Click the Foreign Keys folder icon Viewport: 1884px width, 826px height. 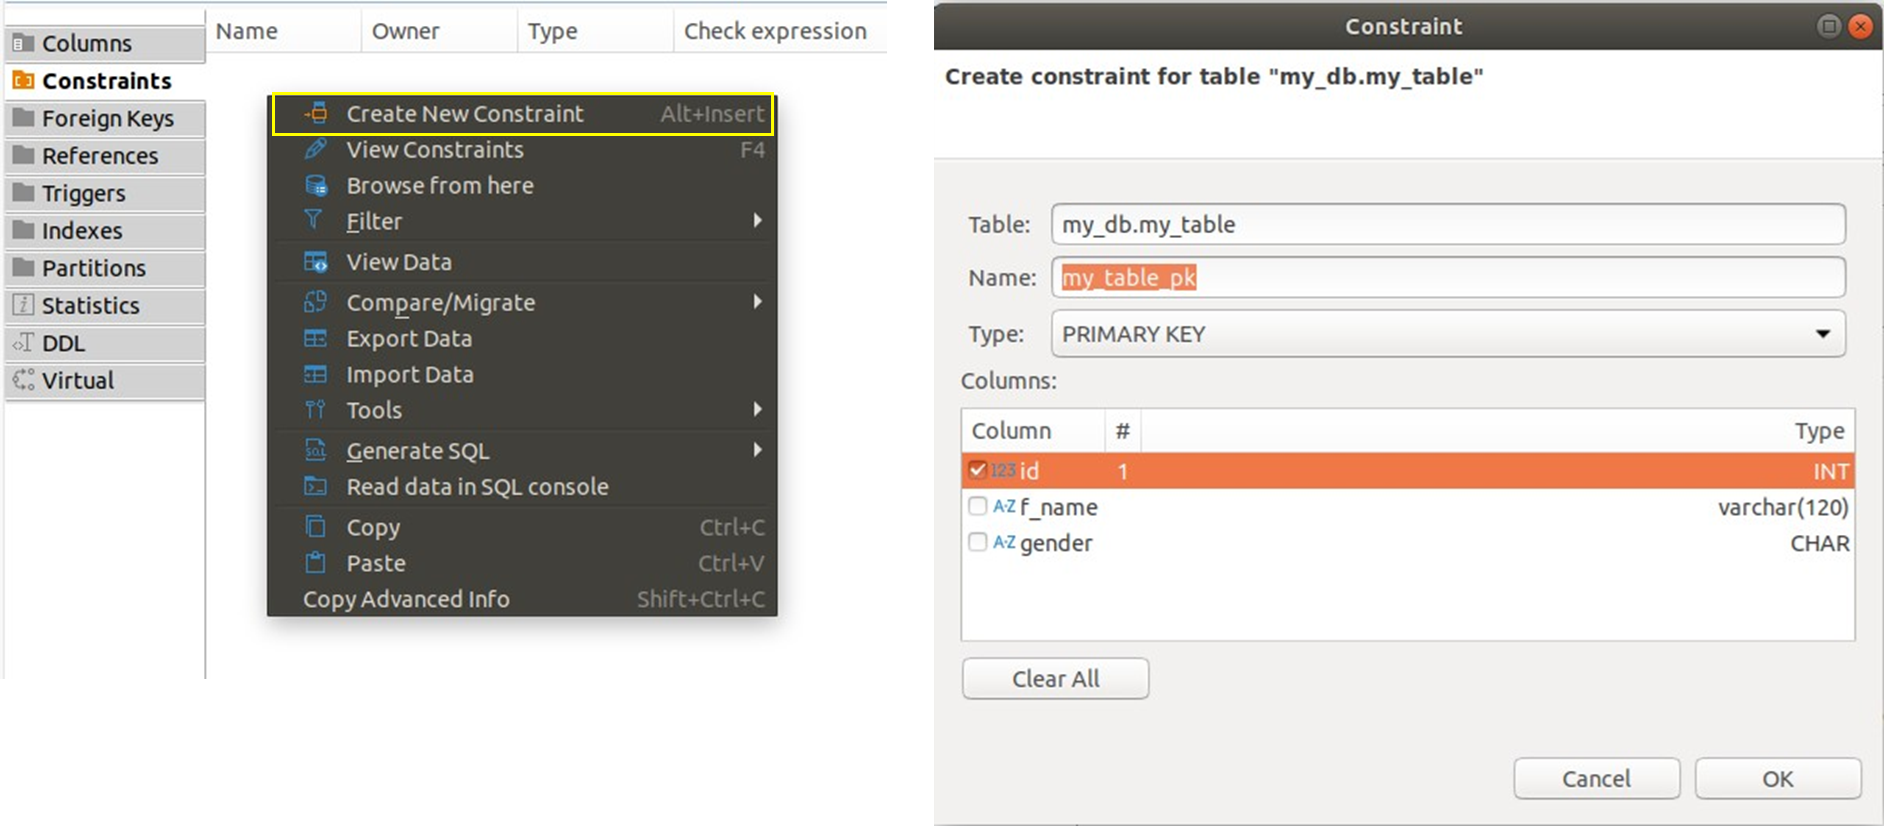(23, 118)
